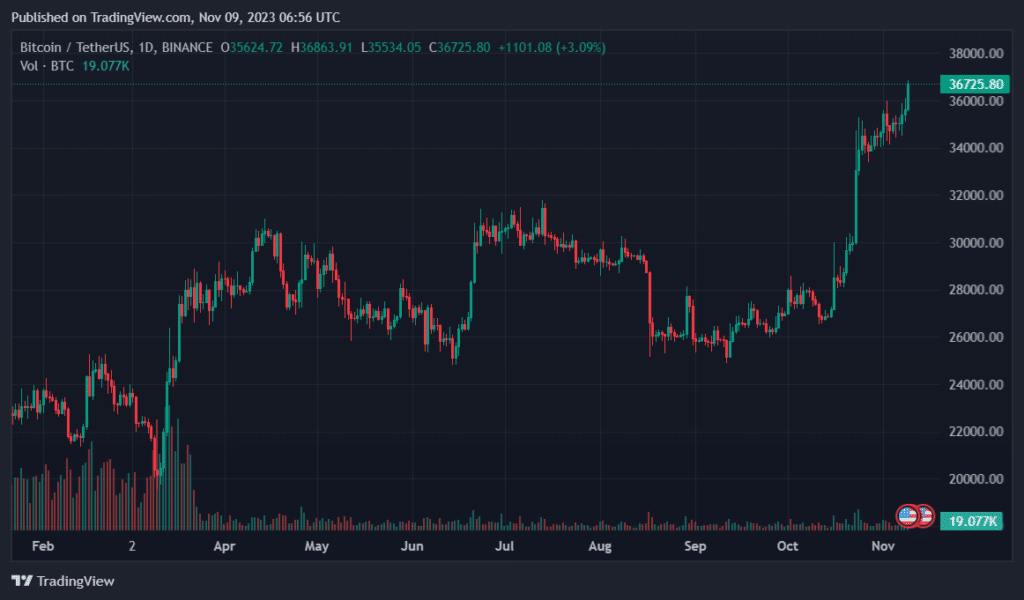Click the 'Sep' label on the time axis

pos(695,546)
